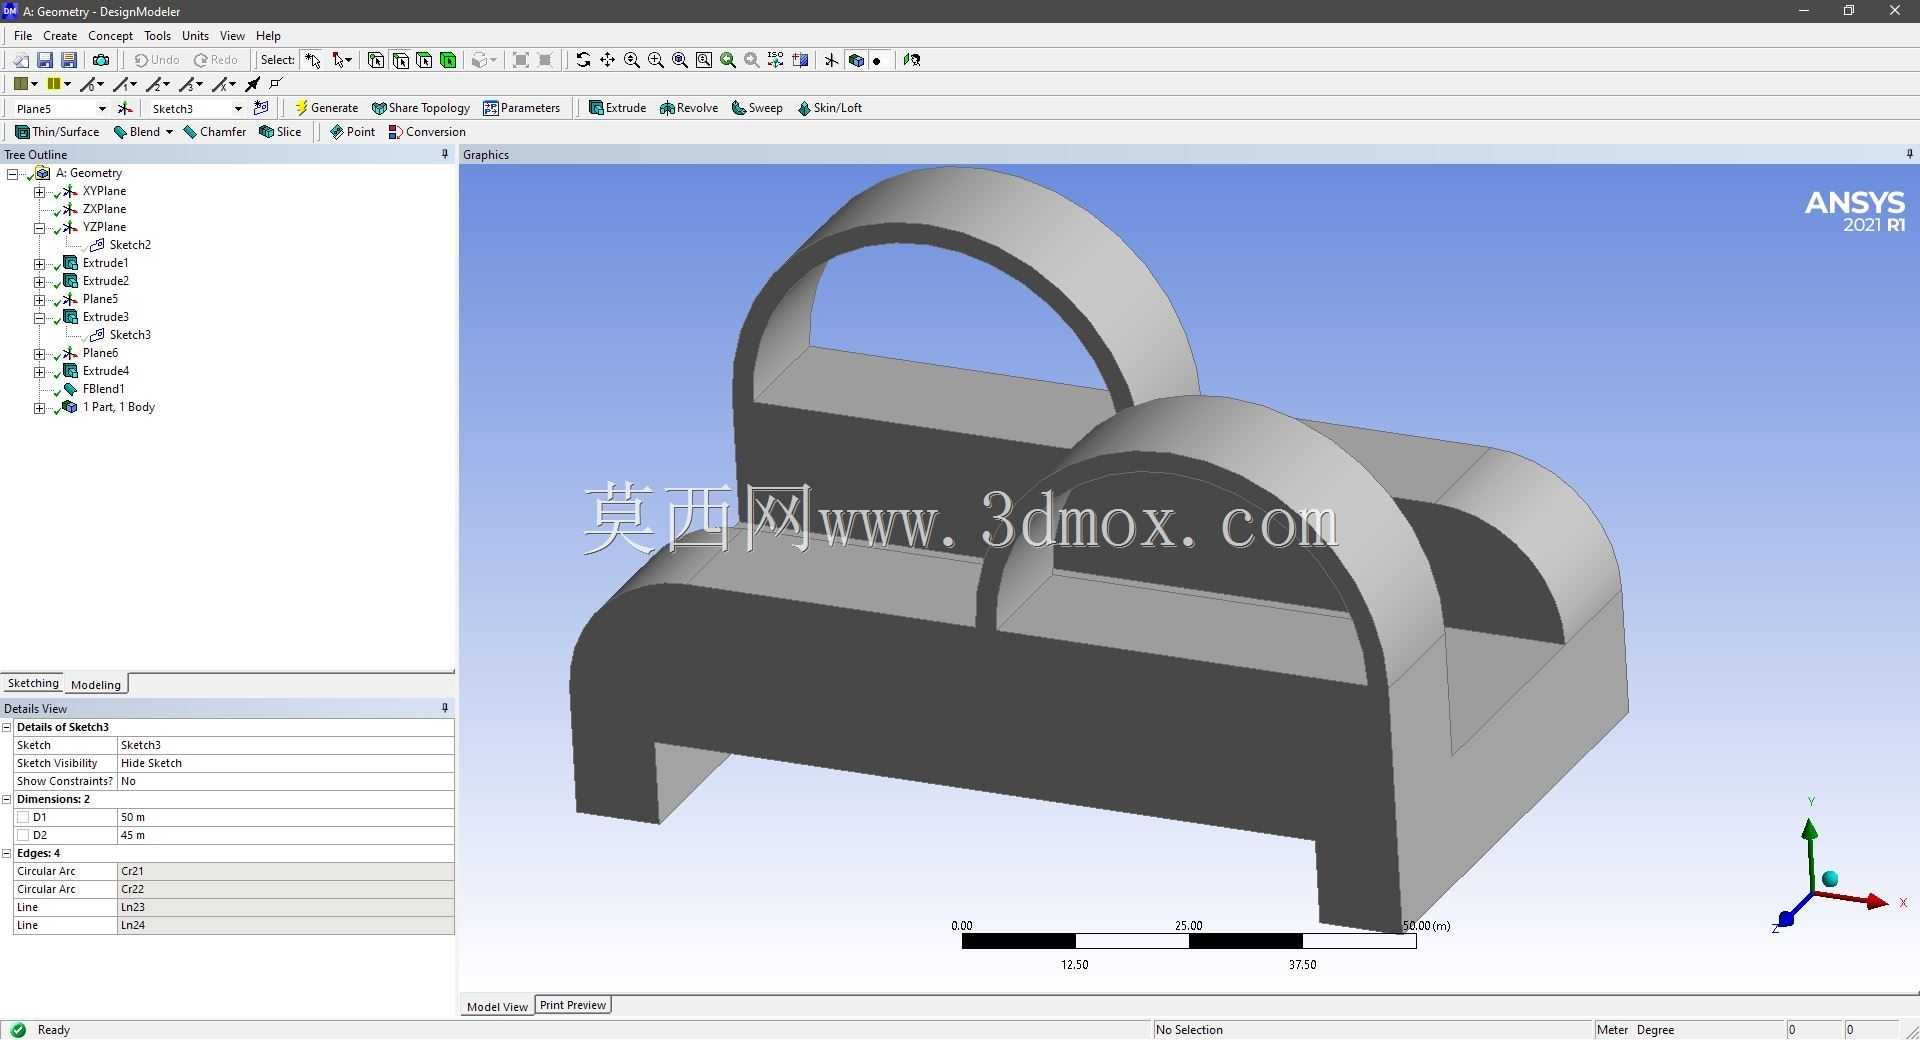Image resolution: width=1920 pixels, height=1040 pixels.
Task: Open the selection mode dropdown arrow
Action: 349,60
